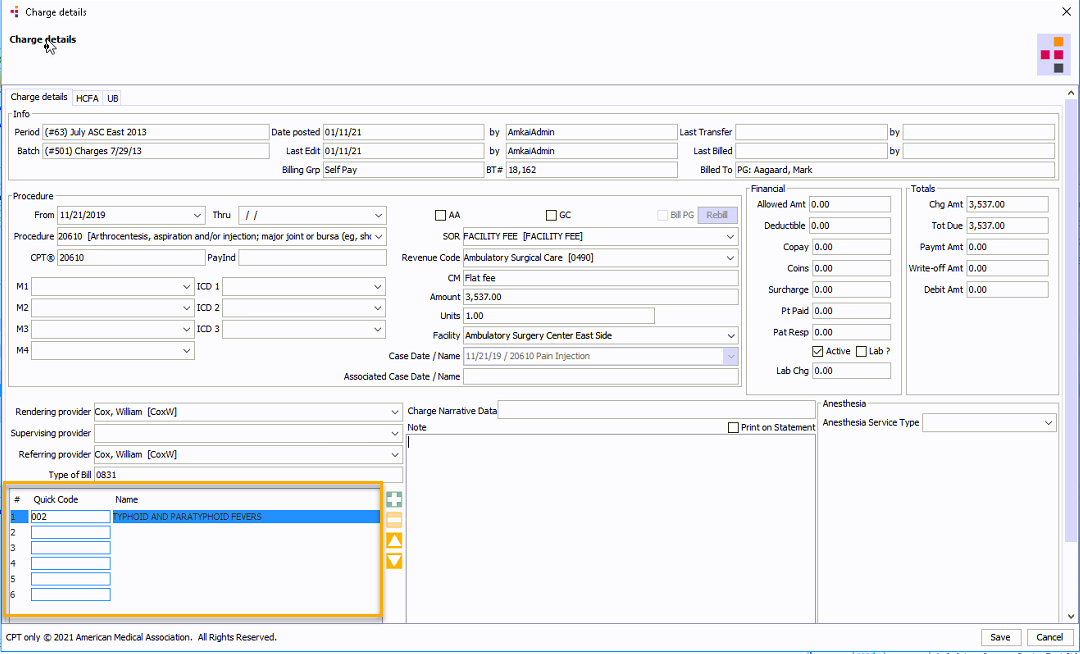Open the M4 modifier dropdown
Viewport: 1080px width, 654px height.
coord(187,351)
